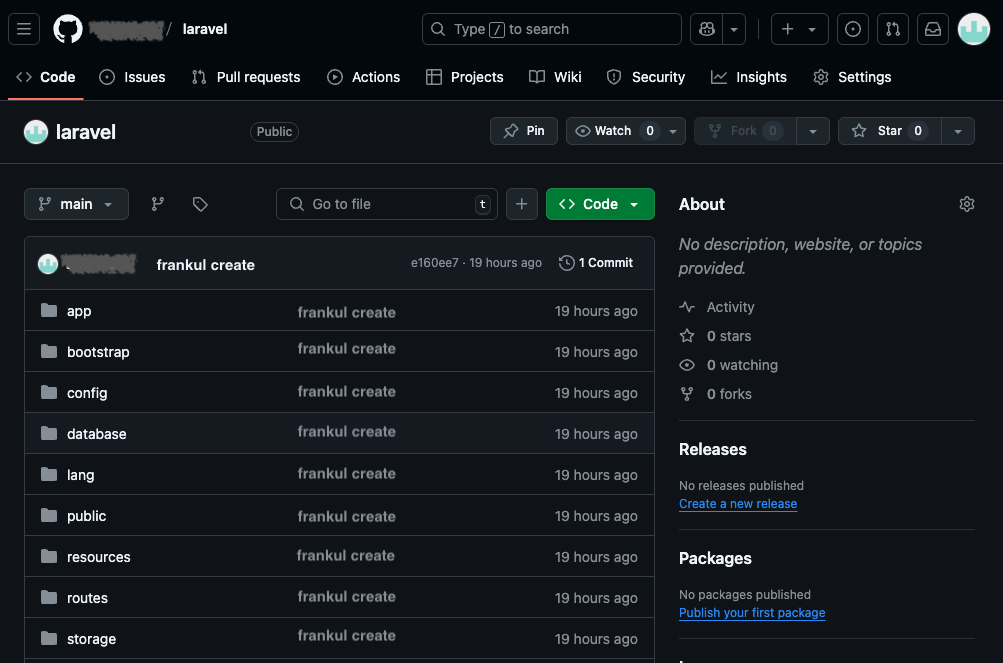Open the hamburger navigation menu
The height and width of the screenshot is (663, 1003).
[x=24, y=29]
